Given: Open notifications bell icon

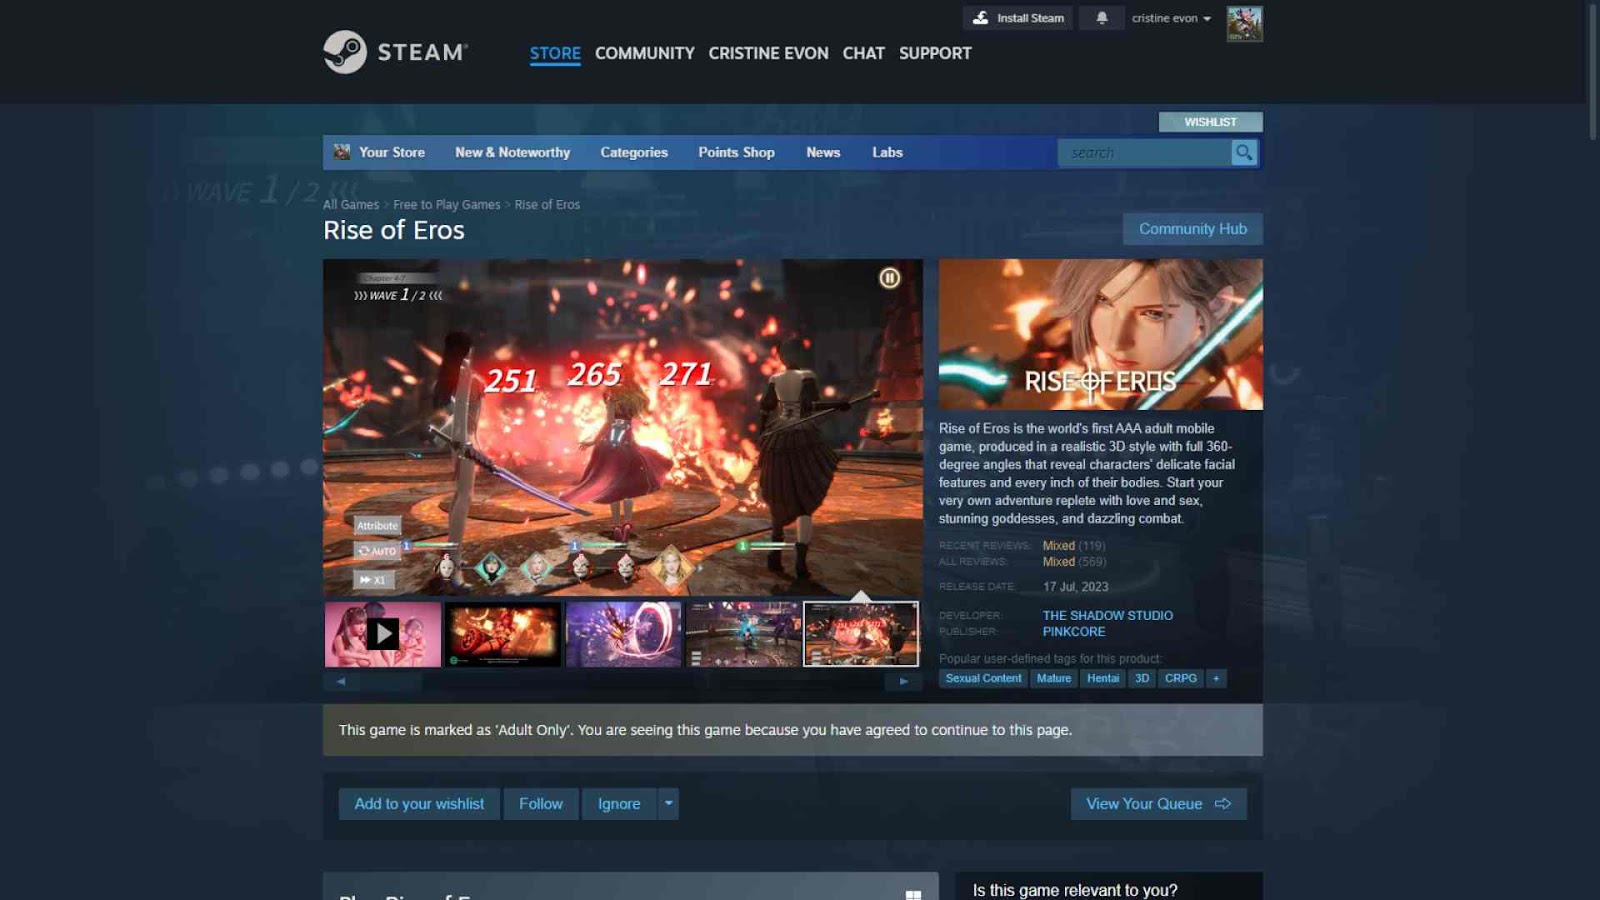Looking at the screenshot, I should click(x=1102, y=18).
